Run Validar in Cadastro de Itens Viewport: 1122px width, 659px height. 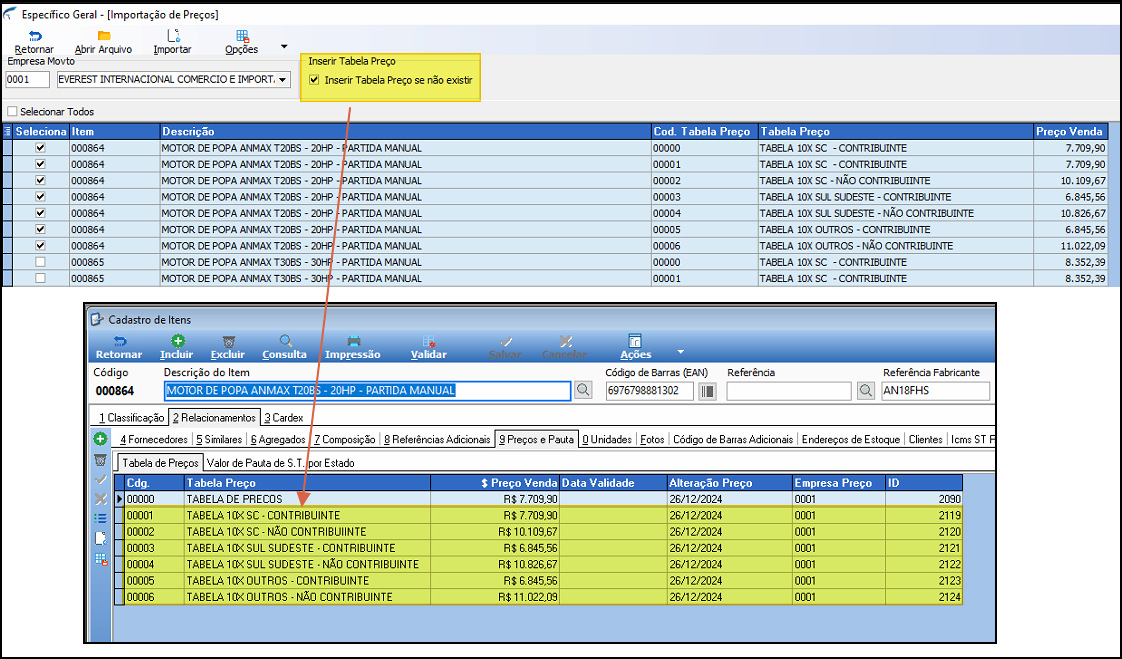429,347
